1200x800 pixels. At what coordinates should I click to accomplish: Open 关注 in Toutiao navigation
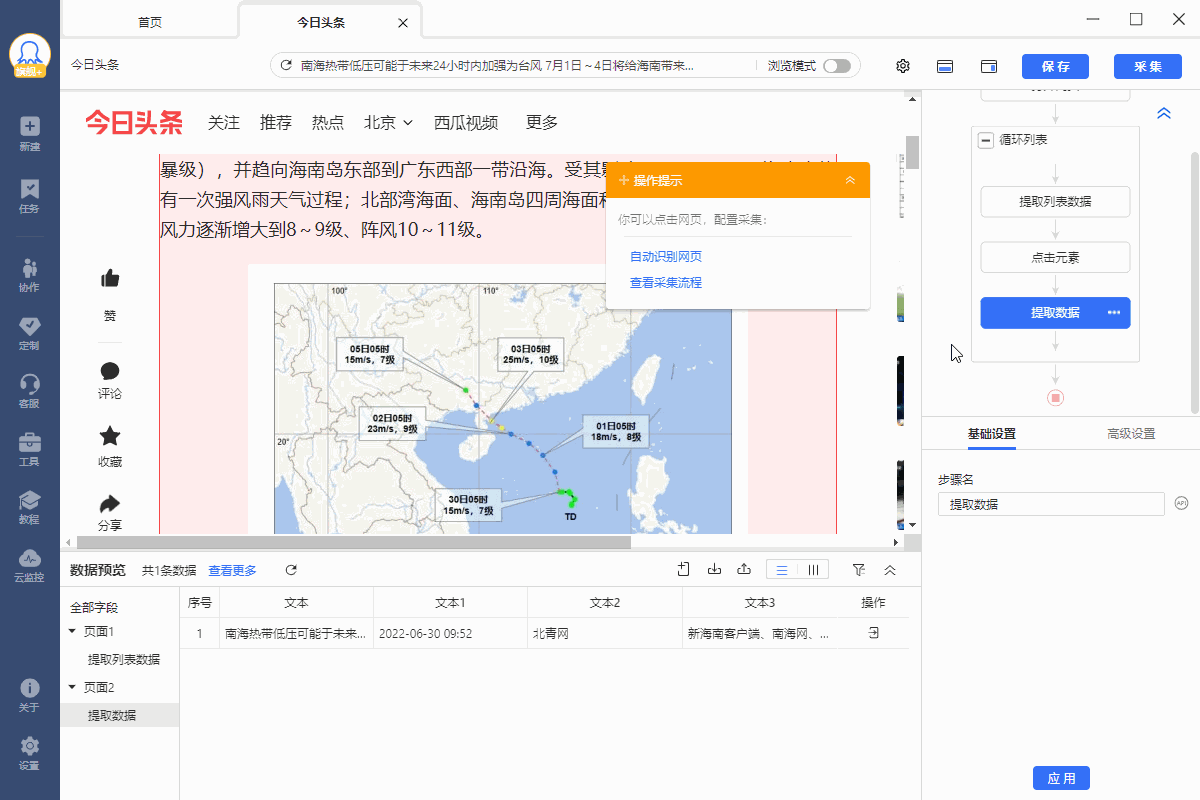coord(224,122)
